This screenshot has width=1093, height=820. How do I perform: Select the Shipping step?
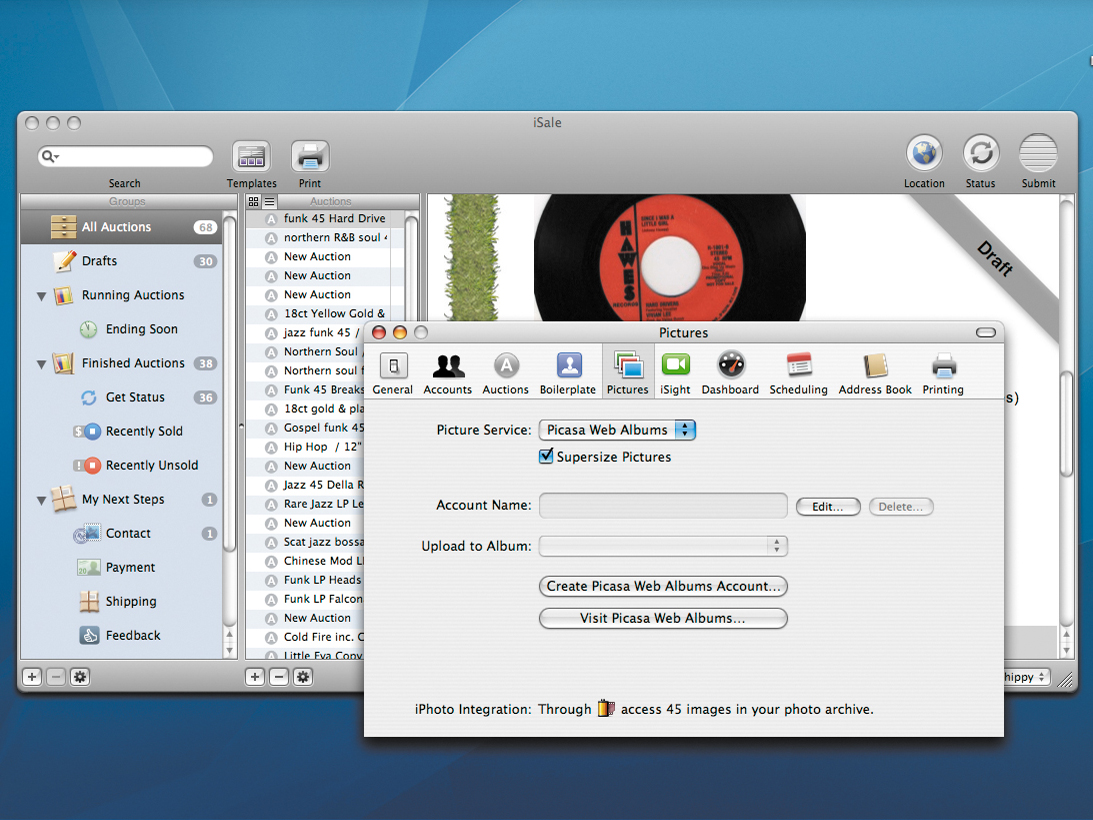(x=119, y=601)
